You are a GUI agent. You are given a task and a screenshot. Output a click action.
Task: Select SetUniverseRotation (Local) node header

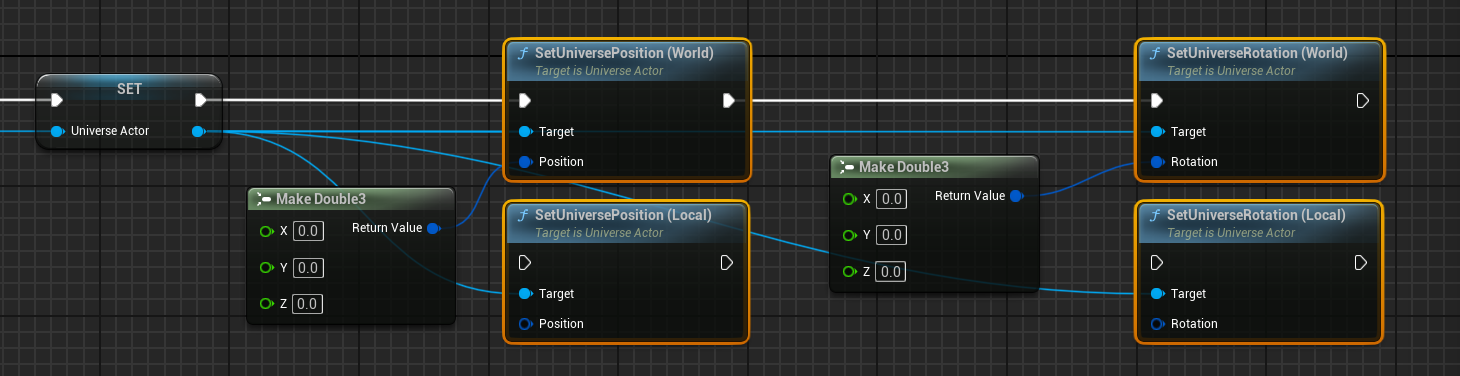[1260, 222]
